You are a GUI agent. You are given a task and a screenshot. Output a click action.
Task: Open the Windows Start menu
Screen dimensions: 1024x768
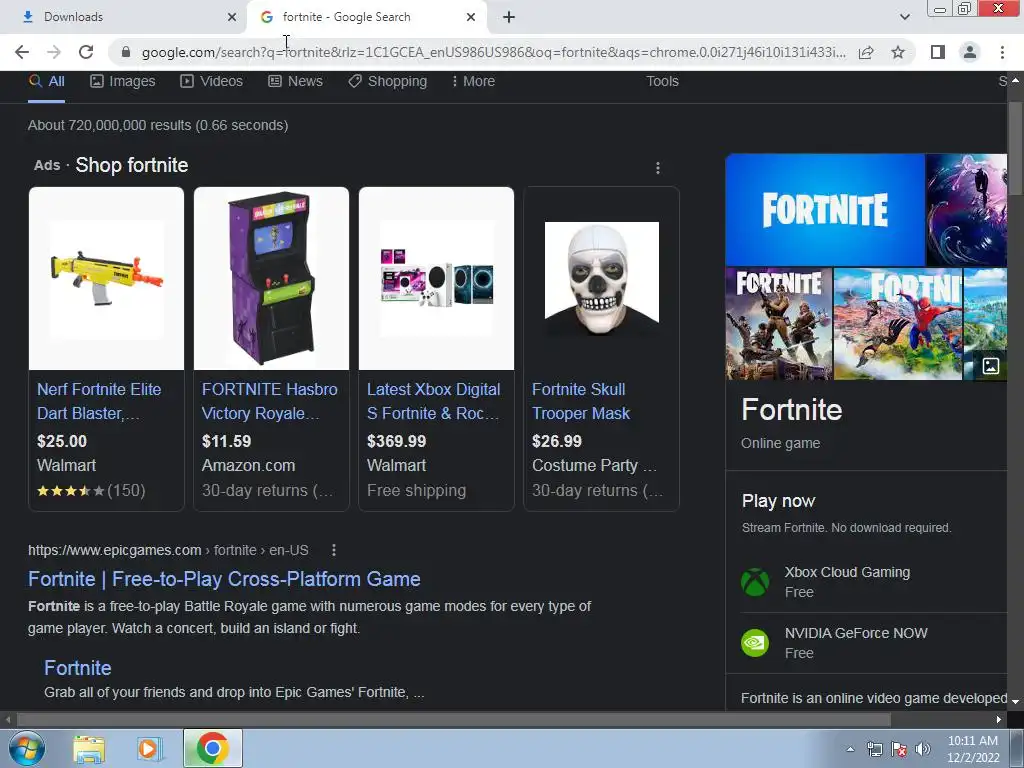pos(26,748)
